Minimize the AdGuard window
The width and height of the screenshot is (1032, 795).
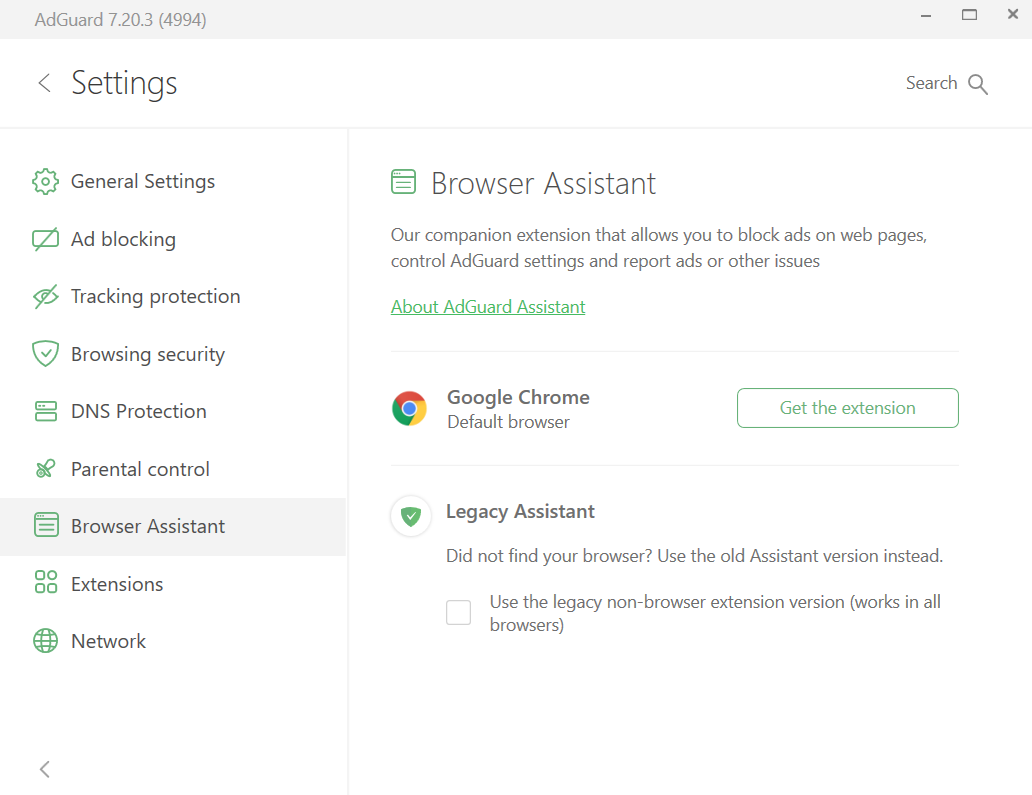pos(926,15)
